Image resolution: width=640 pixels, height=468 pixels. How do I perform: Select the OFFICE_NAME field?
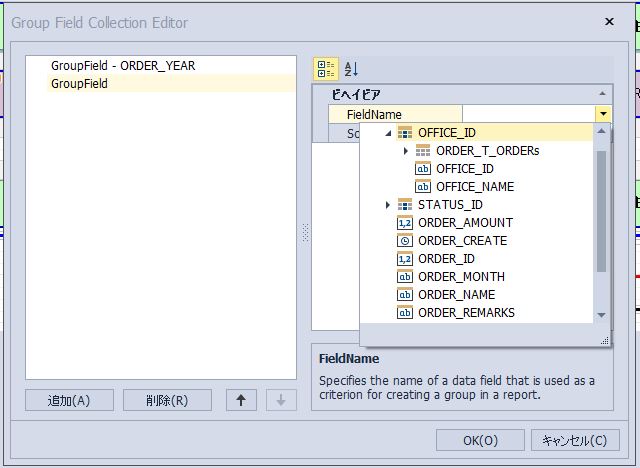(475, 187)
